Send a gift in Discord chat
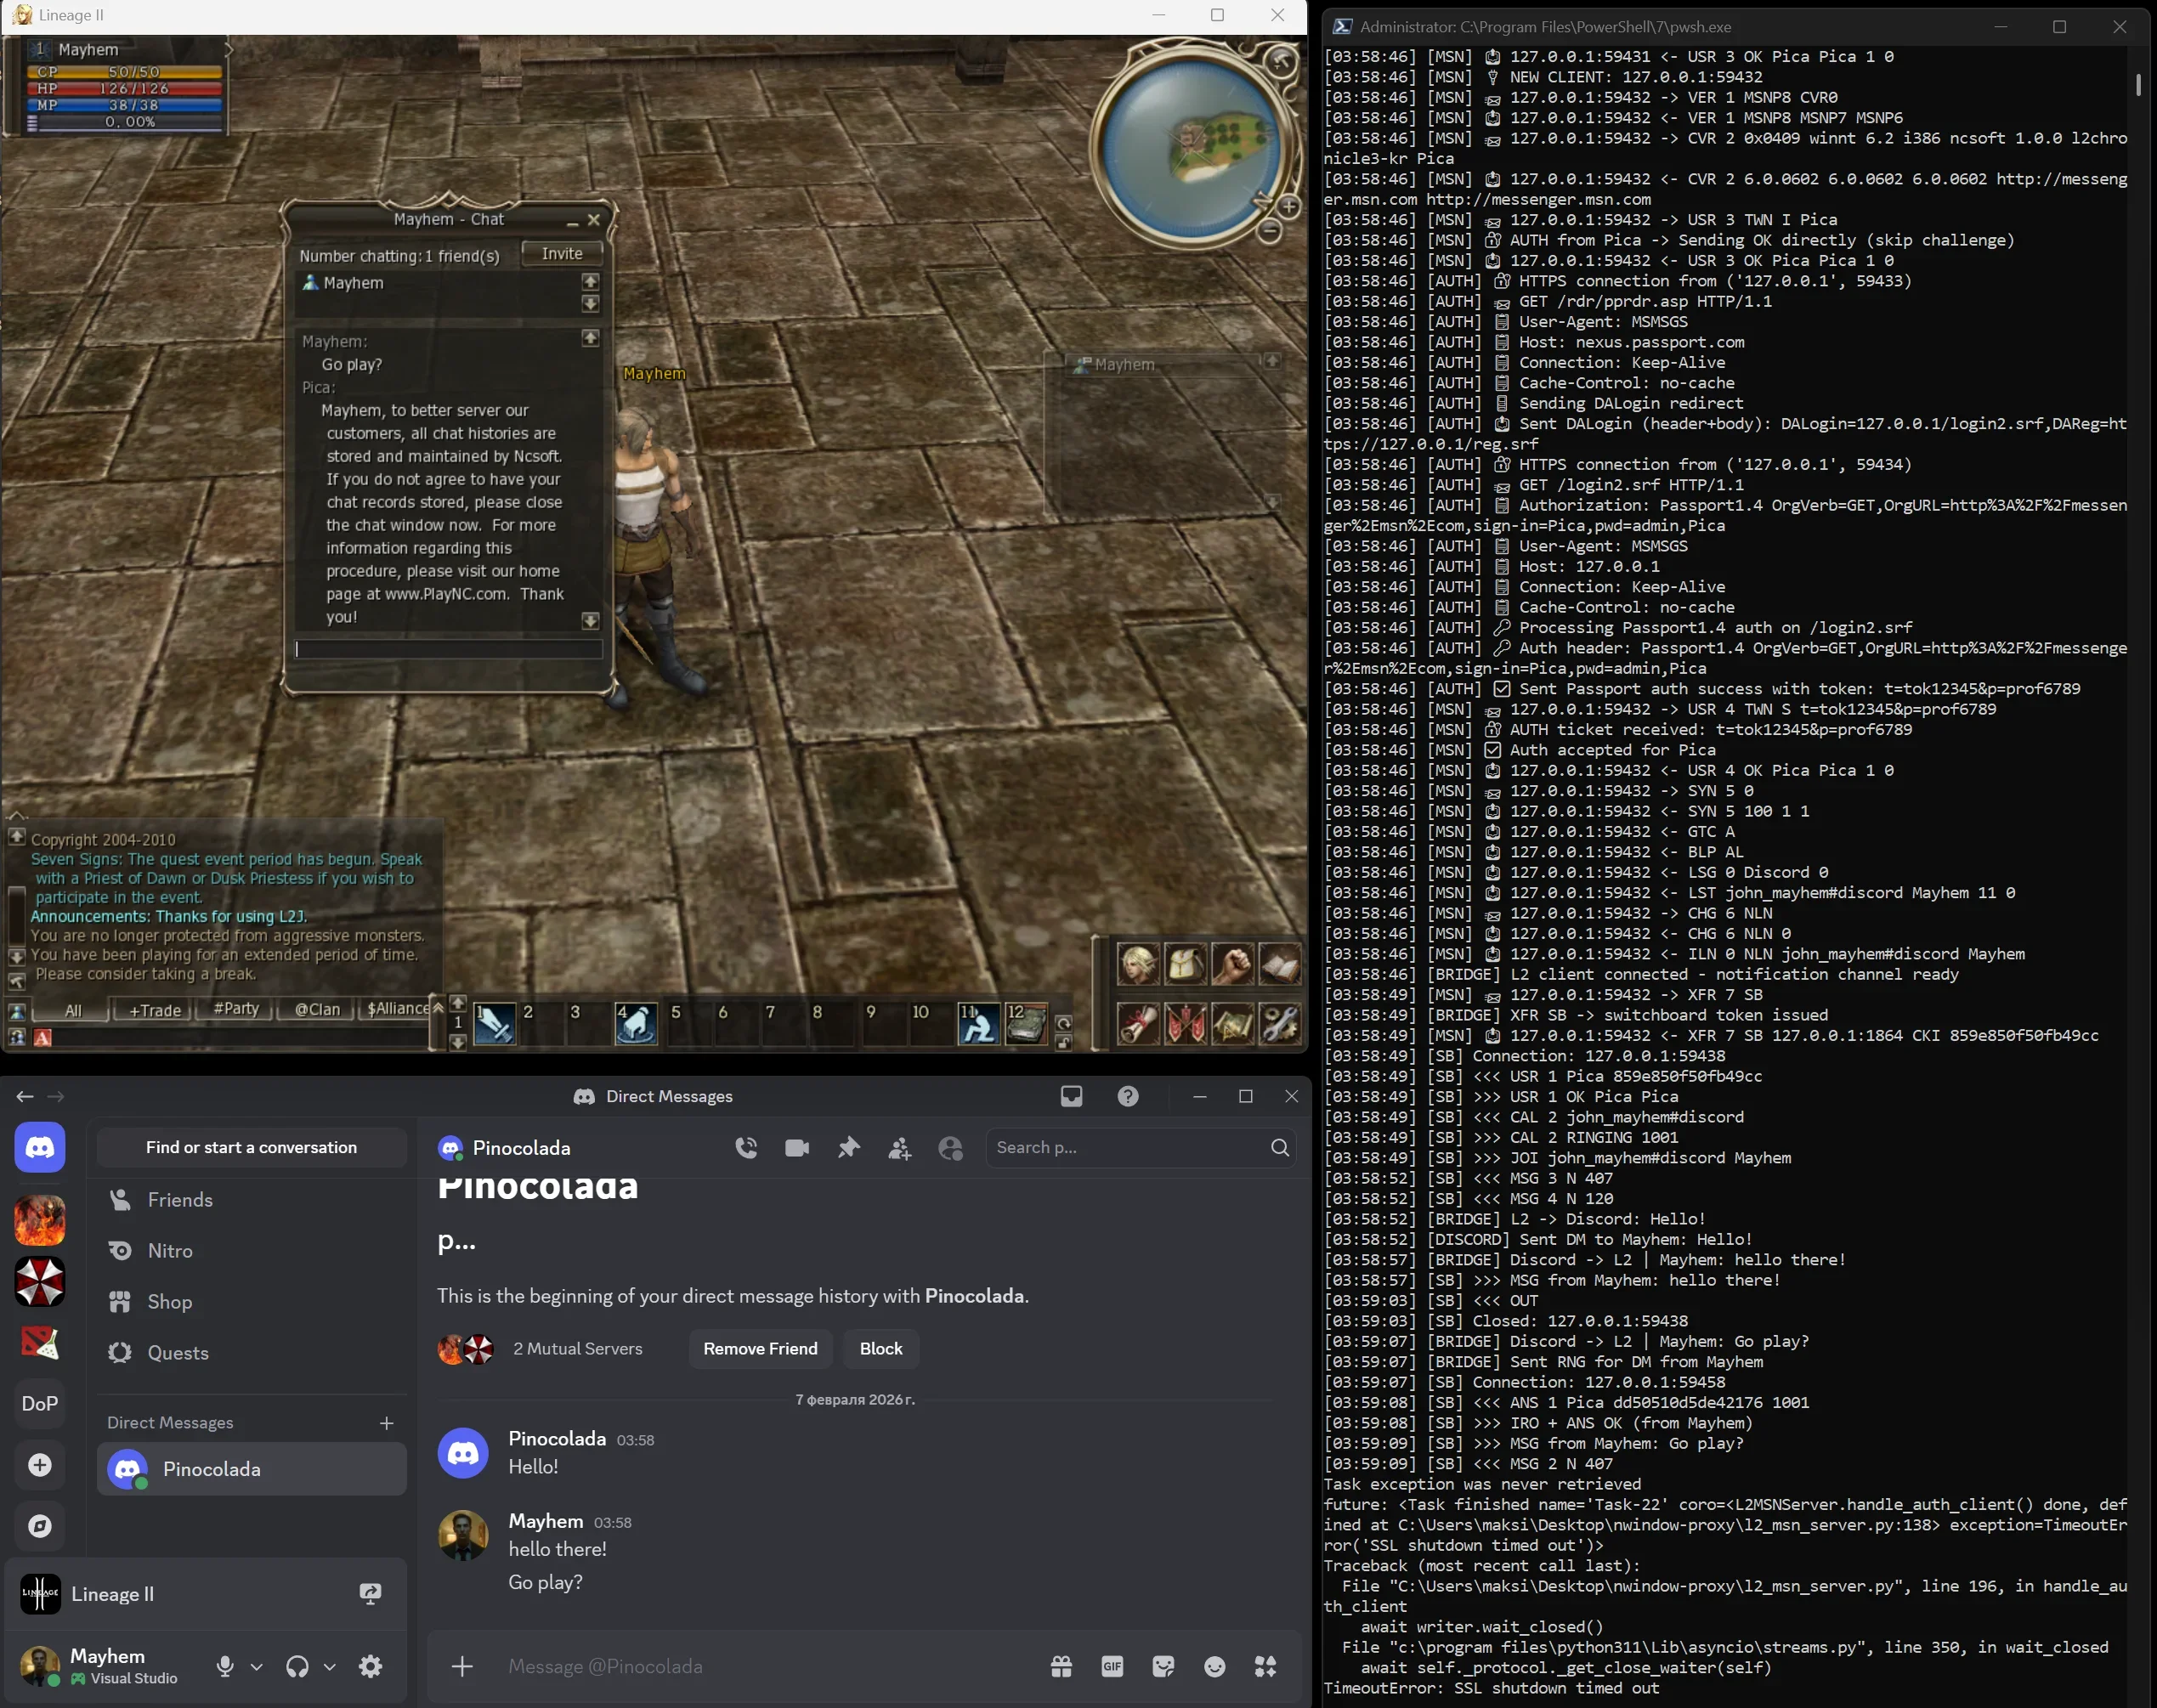This screenshot has height=1708, width=2157. coord(1061,1666)
